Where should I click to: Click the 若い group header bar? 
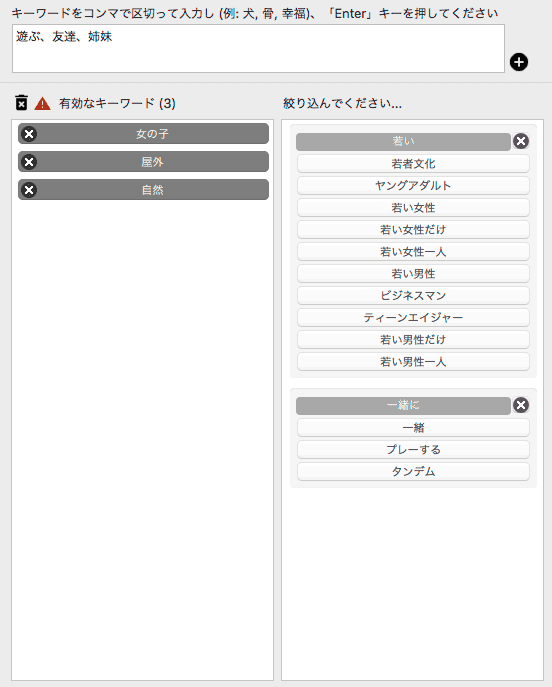(403, 142)
